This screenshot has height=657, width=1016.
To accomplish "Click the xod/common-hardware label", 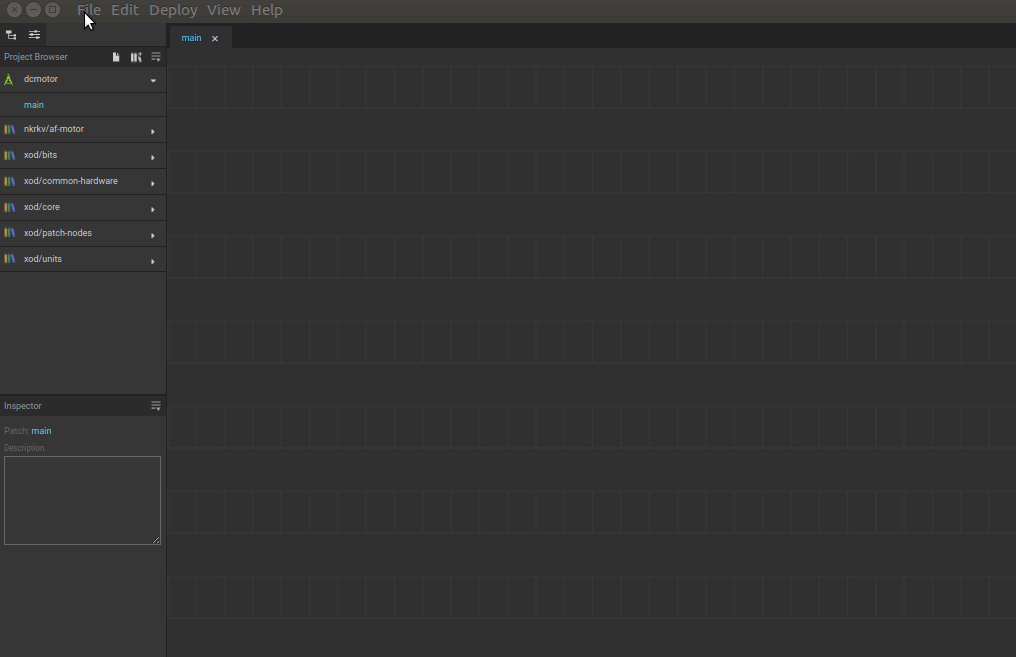I will click(71, 181).
